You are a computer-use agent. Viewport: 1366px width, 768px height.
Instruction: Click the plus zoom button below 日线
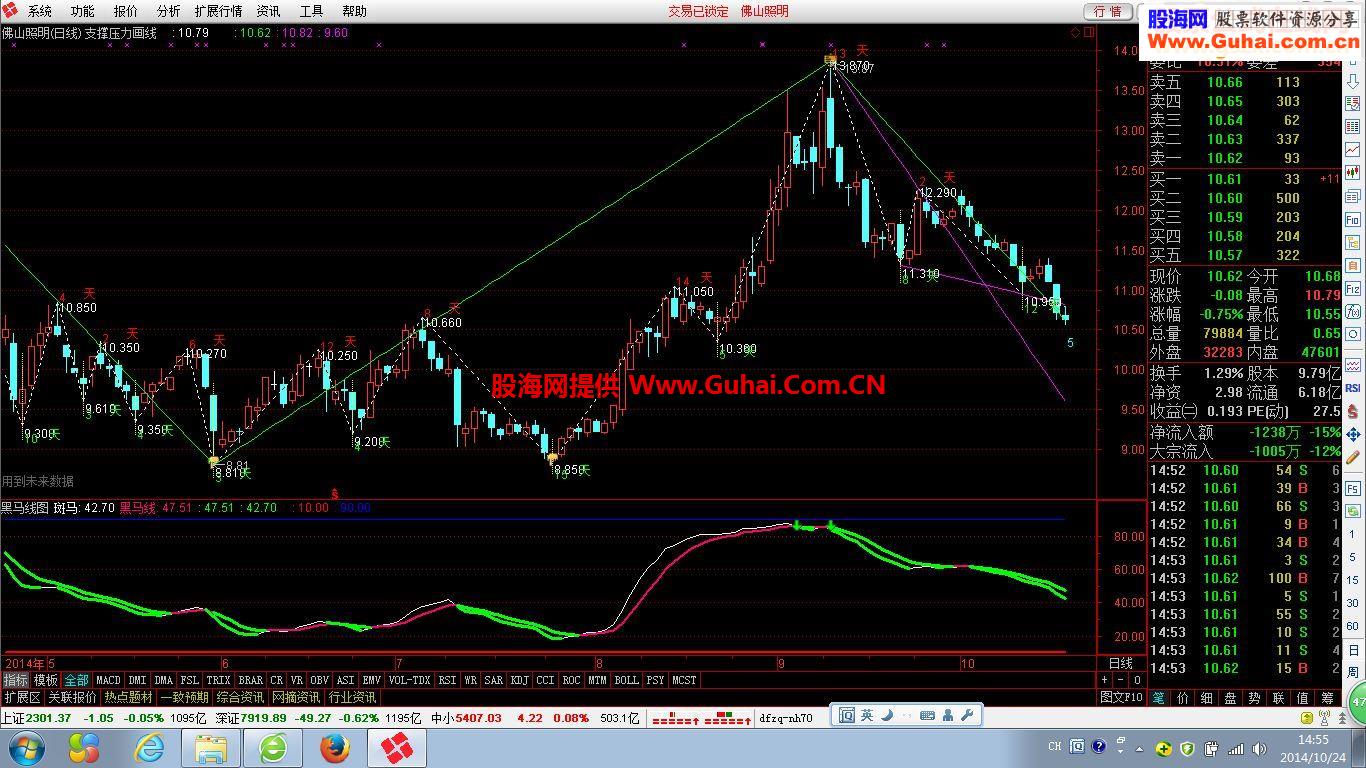pos(1105,680)
